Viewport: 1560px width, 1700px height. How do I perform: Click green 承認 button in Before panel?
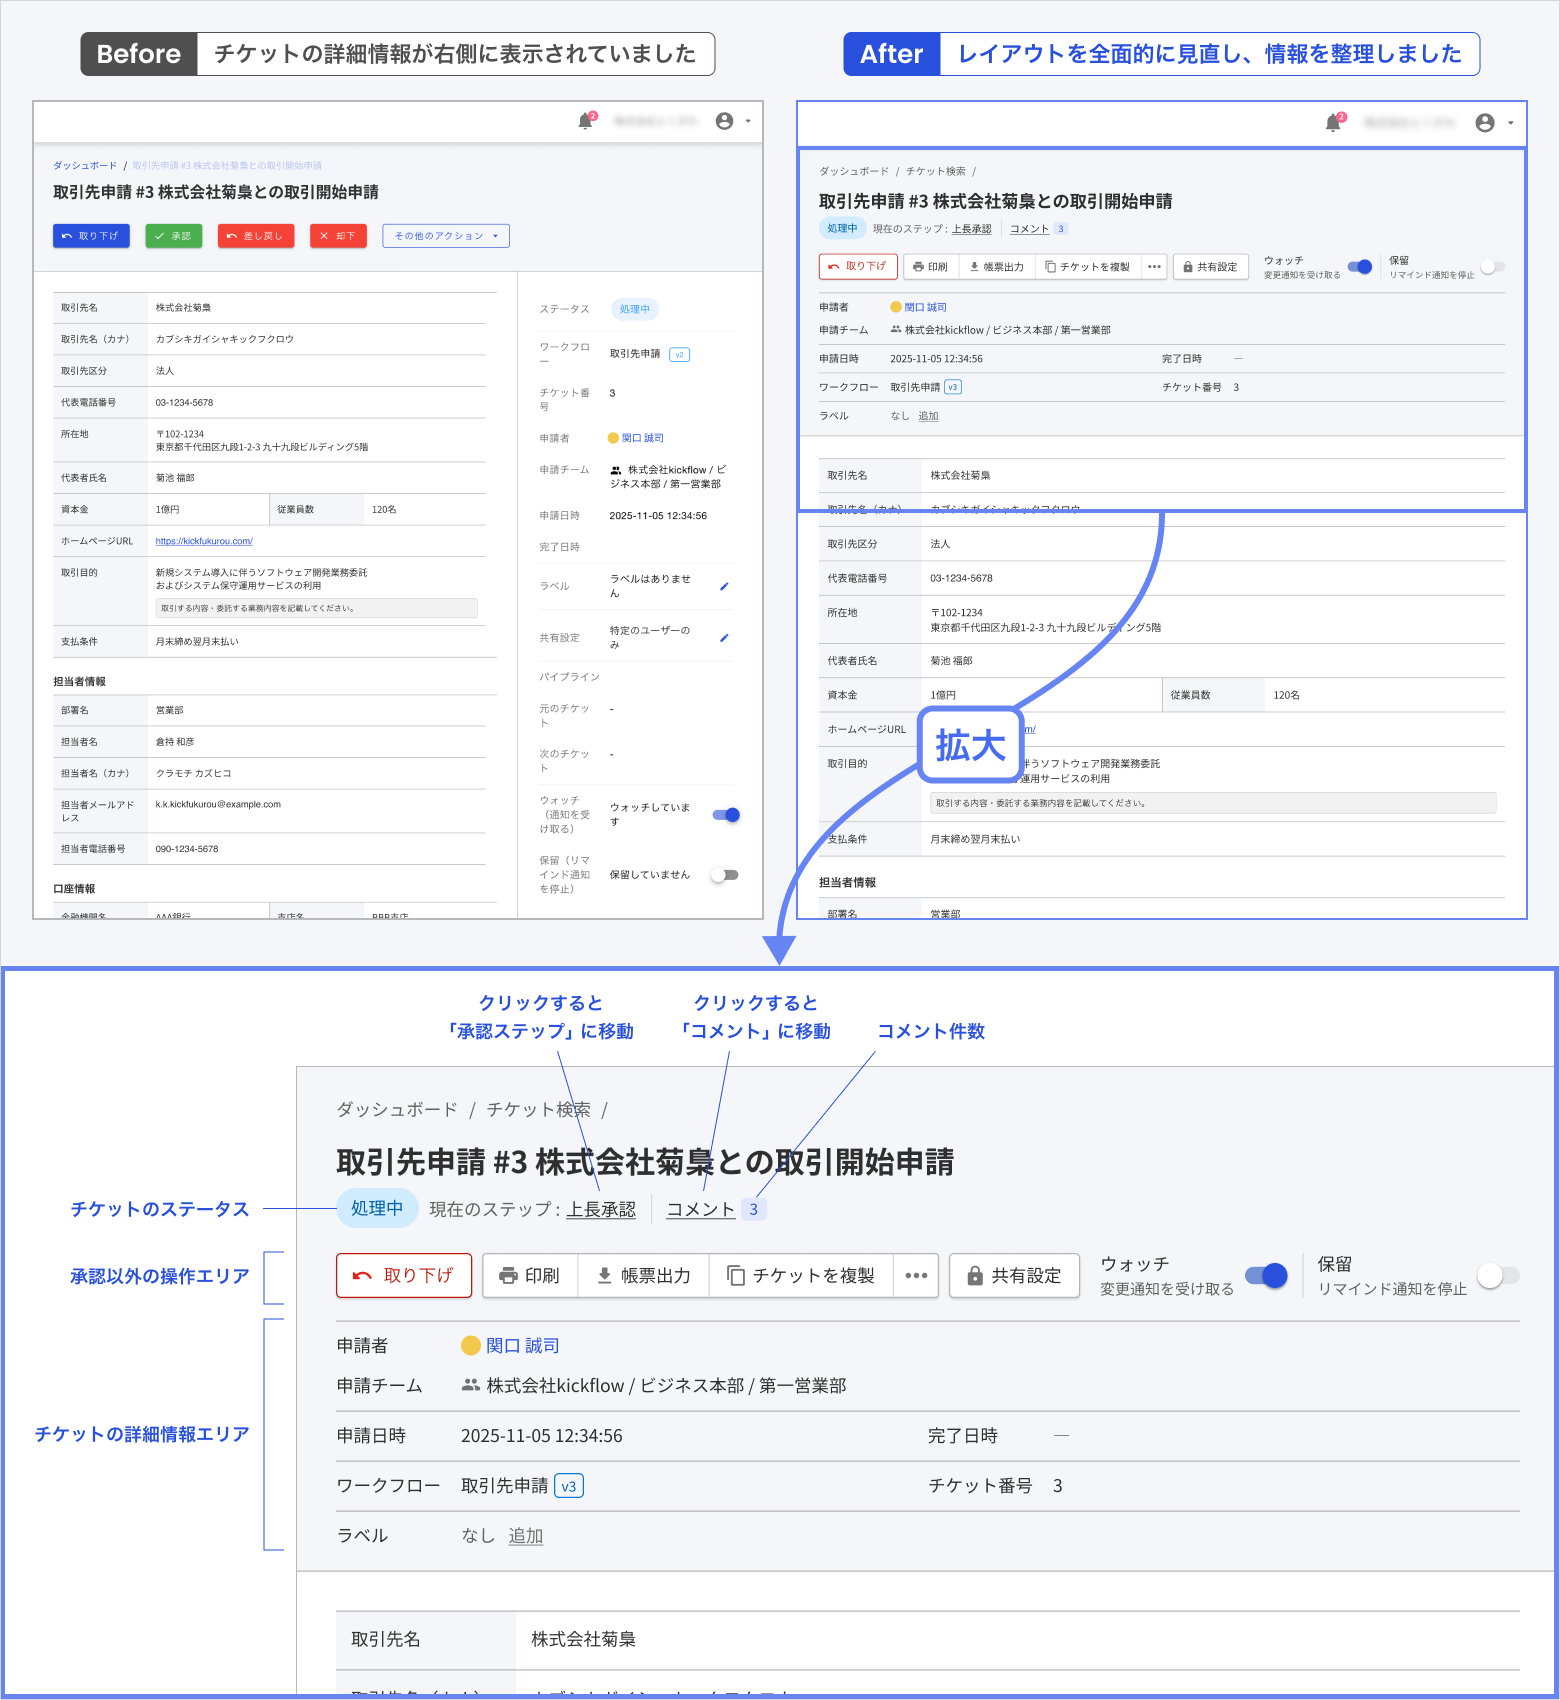point(174,236)
